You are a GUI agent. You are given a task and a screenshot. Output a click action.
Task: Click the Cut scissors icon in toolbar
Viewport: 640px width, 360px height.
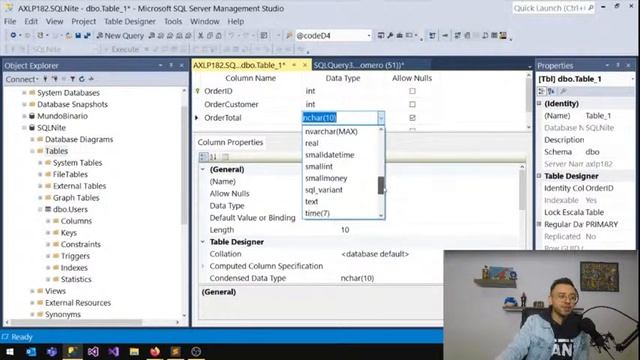click(x=200, y=36)
